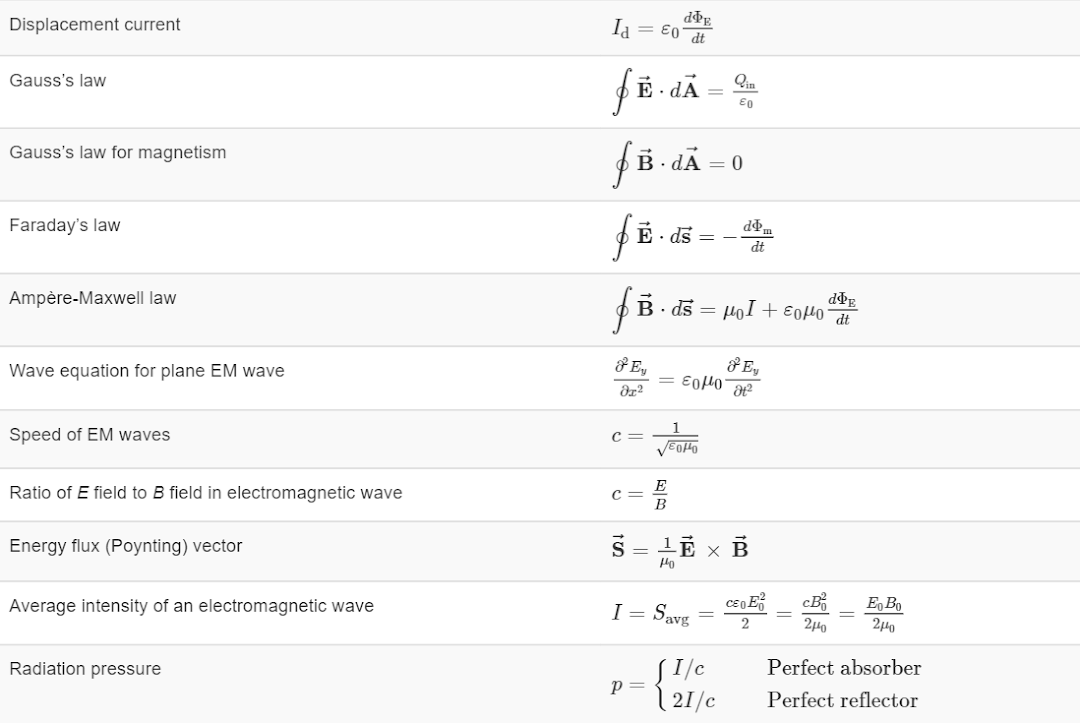Screen dimensions: 1080x723
Task: Click the magnetism integral equation equal to zero
Action: click(678, 164)
